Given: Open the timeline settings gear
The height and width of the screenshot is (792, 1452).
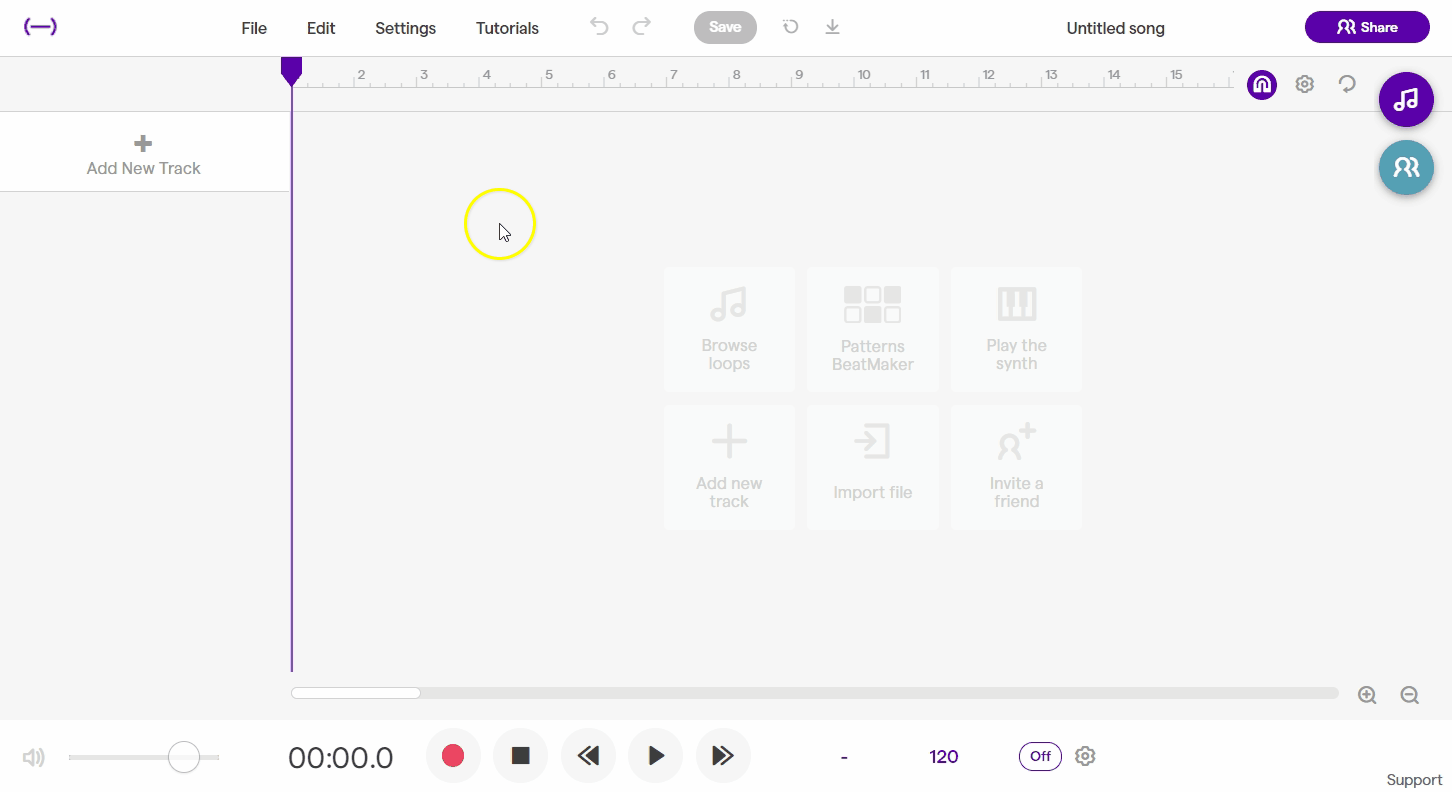Looking at the screenshot, I should [x=1304, y=84].
